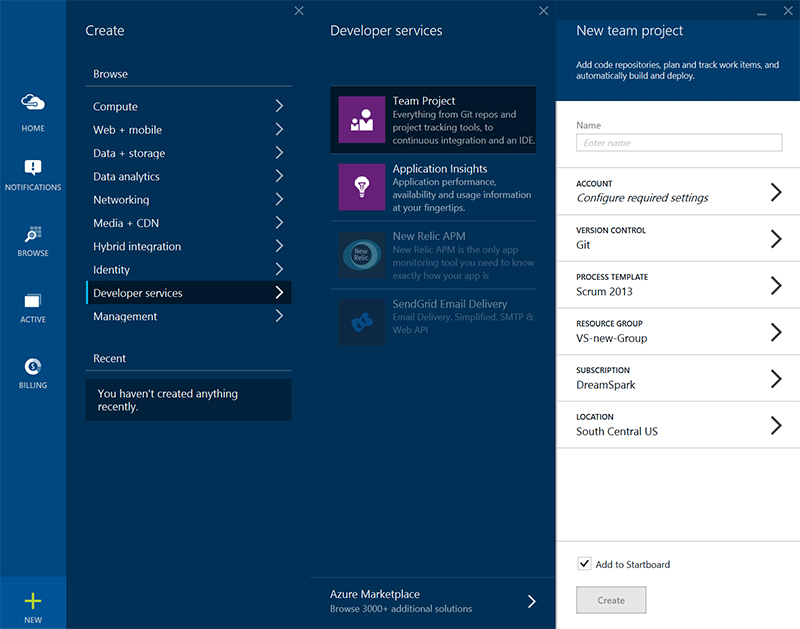The image size is (800, 629).
Task: Click the Create button
Action: (611, 600)
